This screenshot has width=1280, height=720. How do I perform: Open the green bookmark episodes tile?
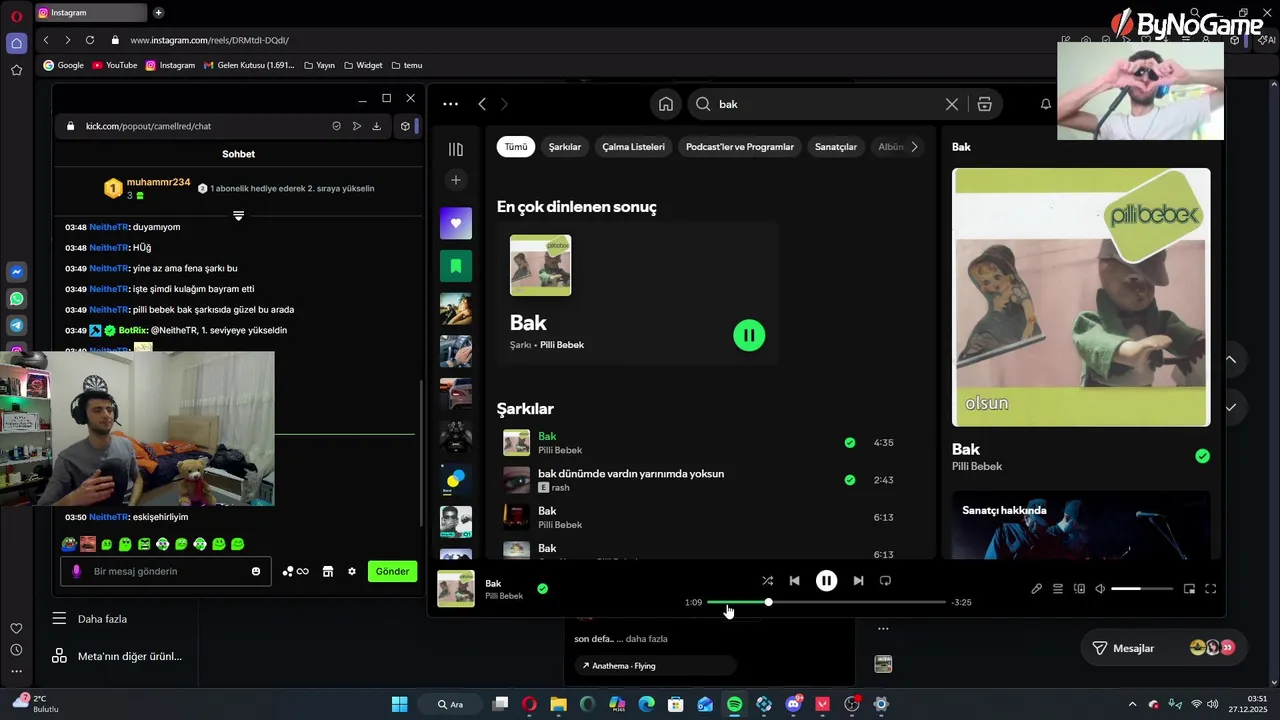456,266
